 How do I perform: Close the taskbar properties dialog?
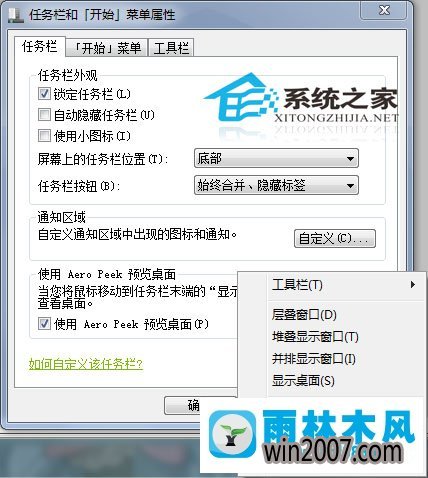click(384, 10)
